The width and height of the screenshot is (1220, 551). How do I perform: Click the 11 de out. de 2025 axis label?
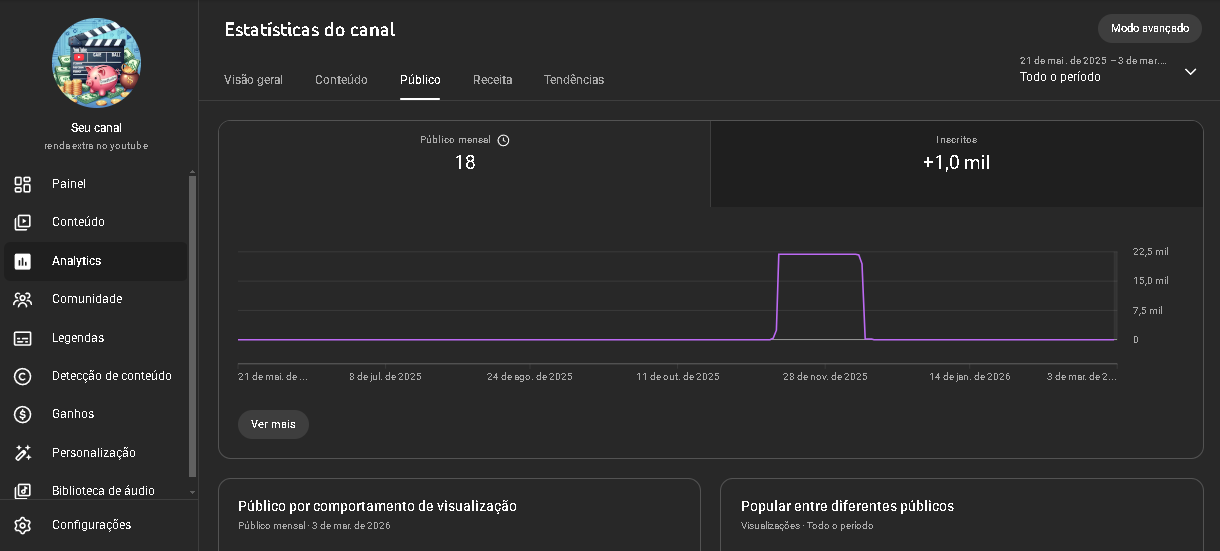[678, 377]
